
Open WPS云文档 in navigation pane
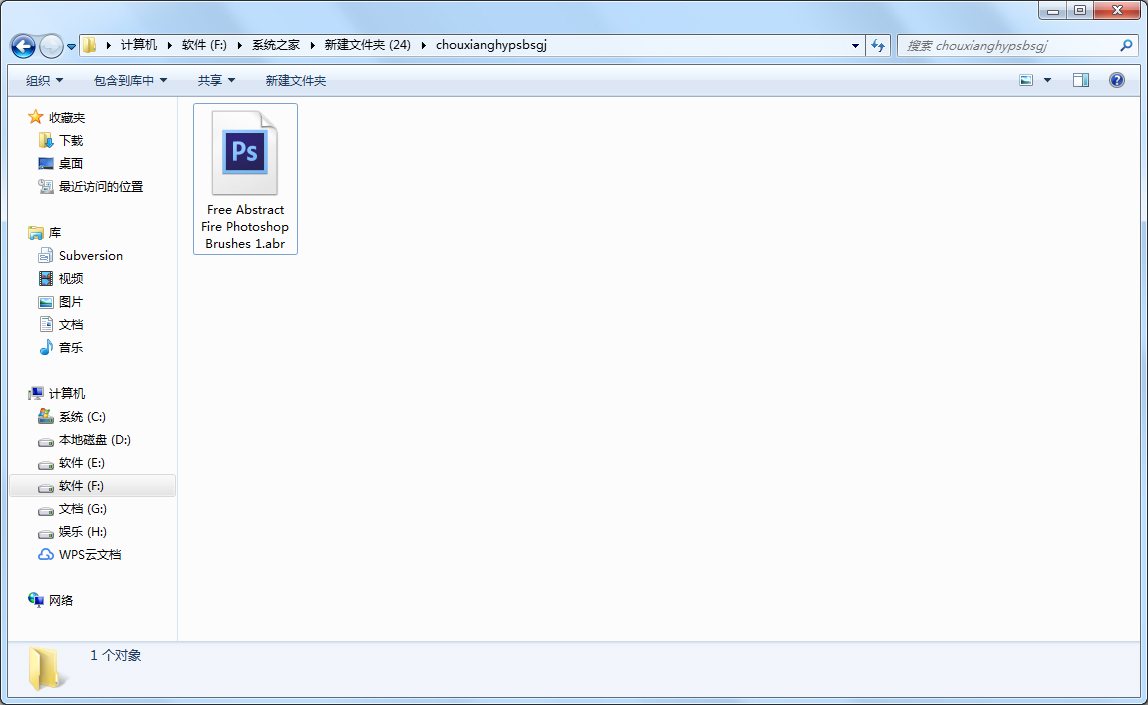click(90, 555)
